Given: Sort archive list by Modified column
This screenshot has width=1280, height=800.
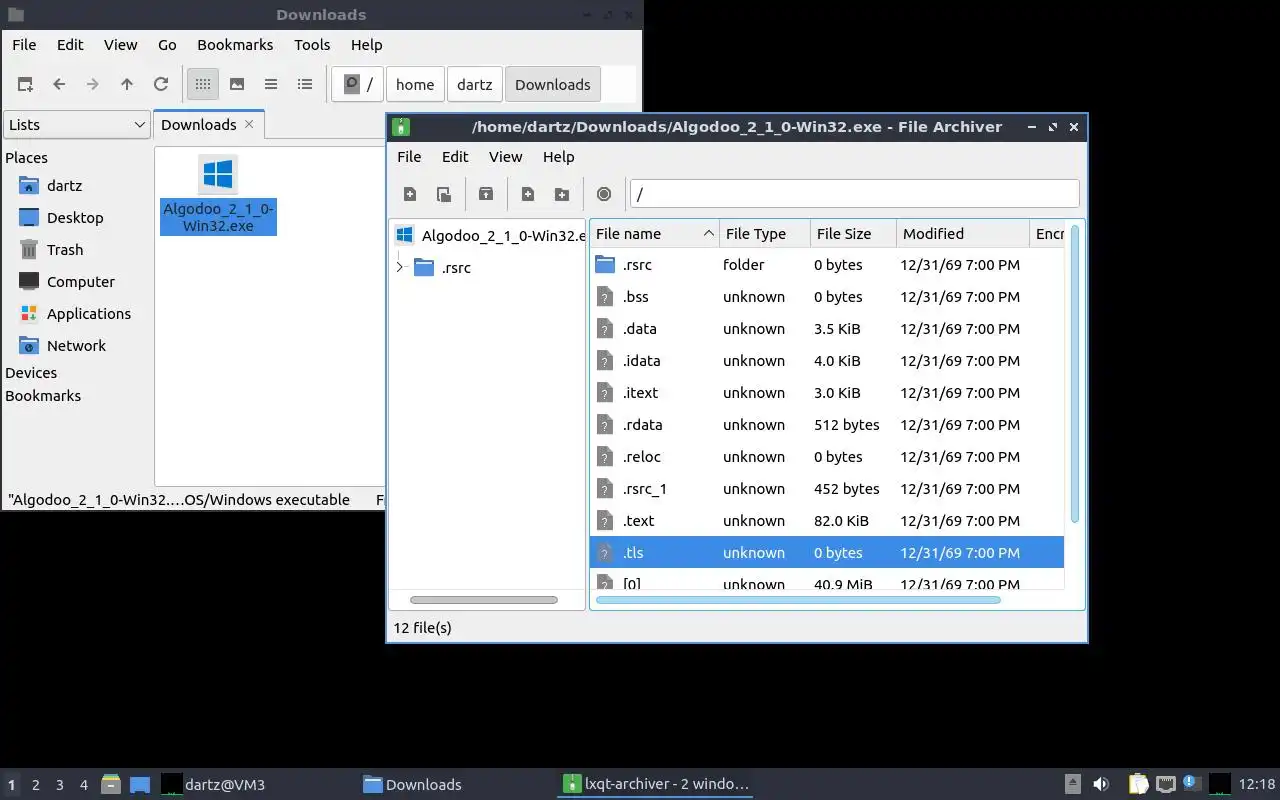Looking at the screenshot, I should (963, 234).
